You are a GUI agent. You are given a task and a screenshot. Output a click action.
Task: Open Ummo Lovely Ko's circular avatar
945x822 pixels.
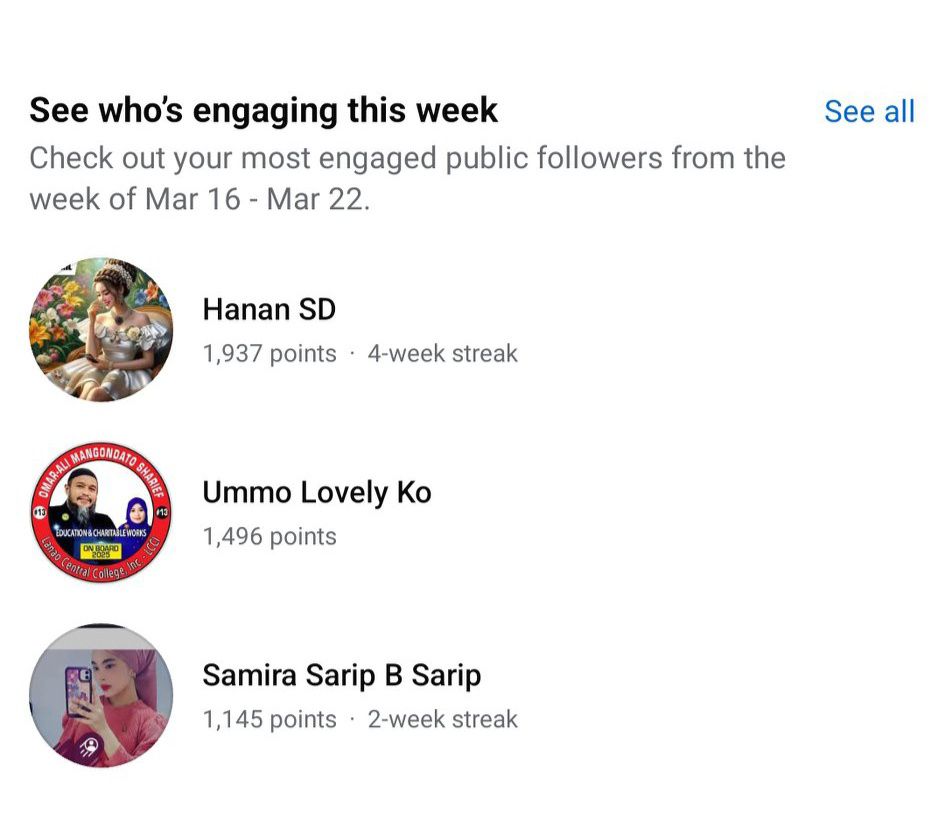coord(101,512)
